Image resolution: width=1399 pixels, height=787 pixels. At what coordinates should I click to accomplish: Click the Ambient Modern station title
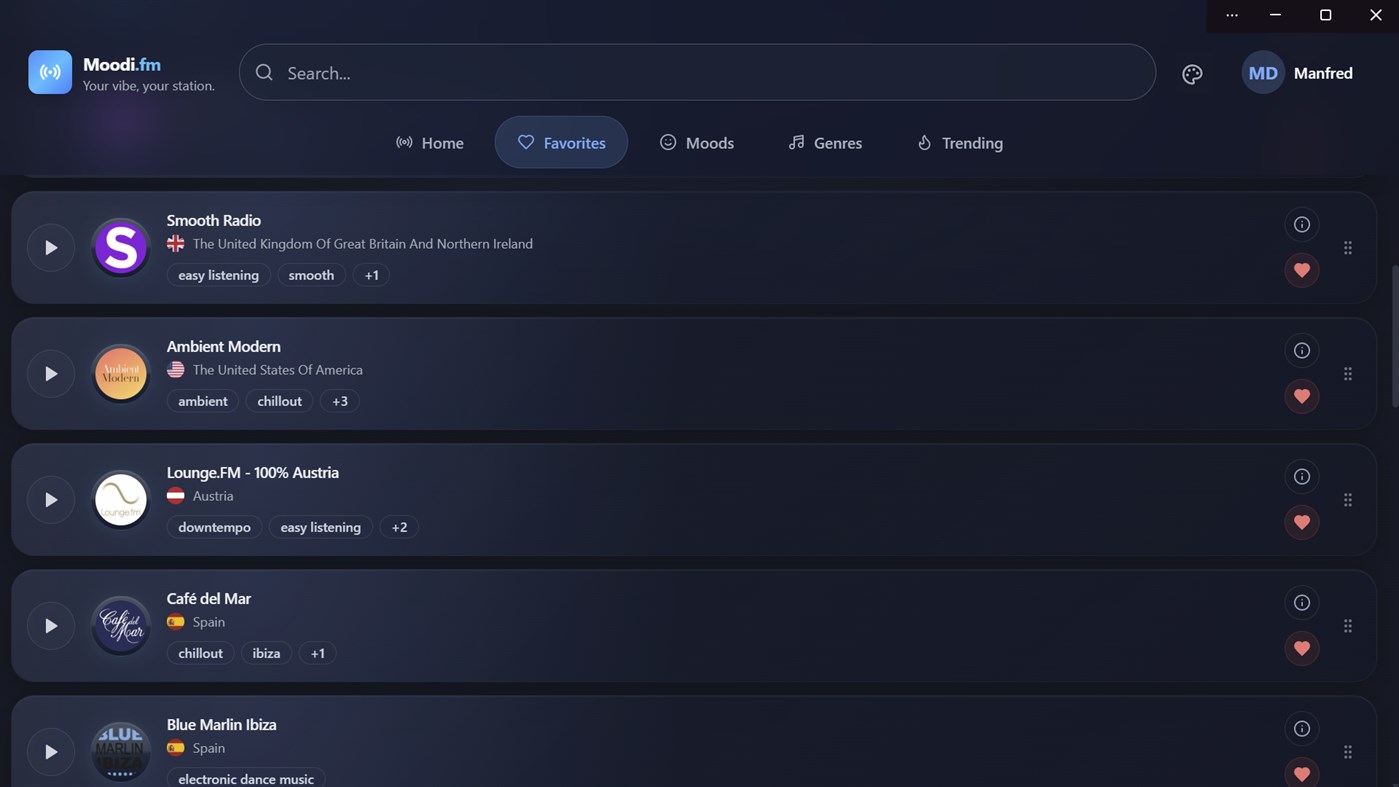click(x=224, y=346)
